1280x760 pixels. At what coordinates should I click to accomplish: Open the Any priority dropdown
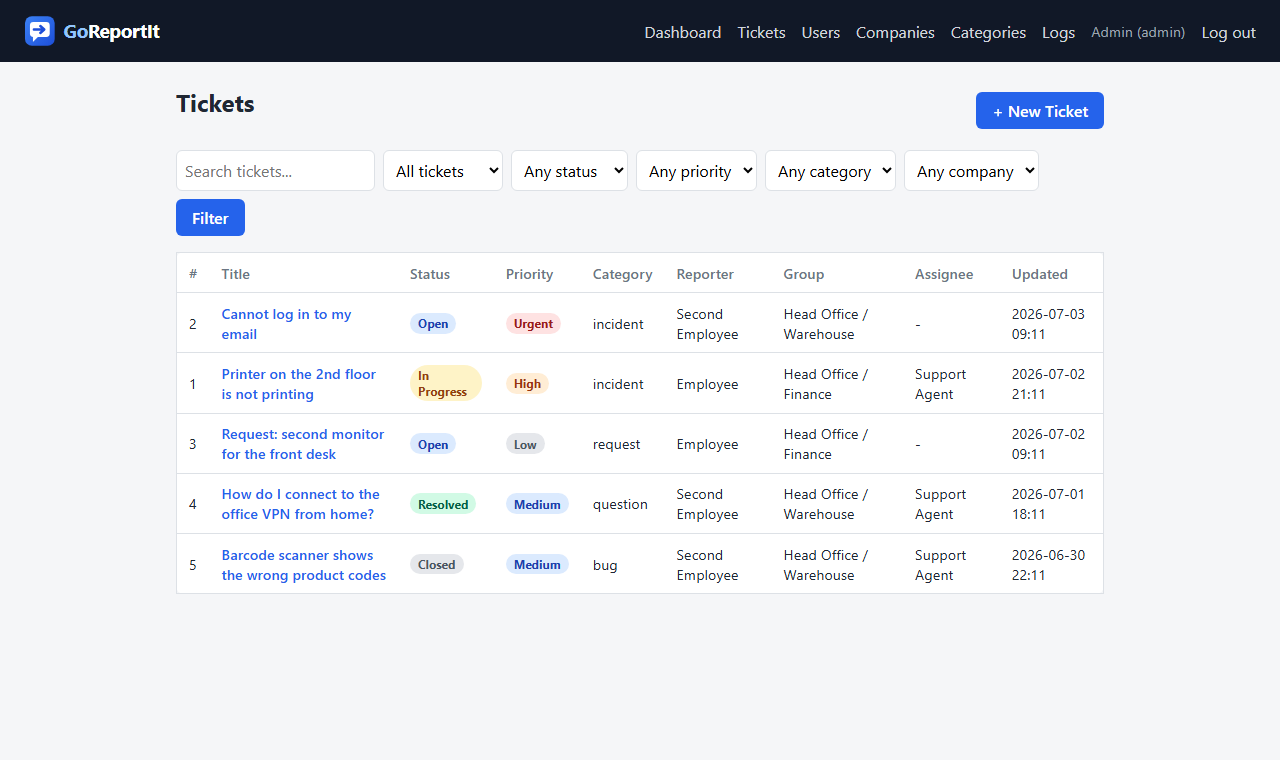coord(696,171)
